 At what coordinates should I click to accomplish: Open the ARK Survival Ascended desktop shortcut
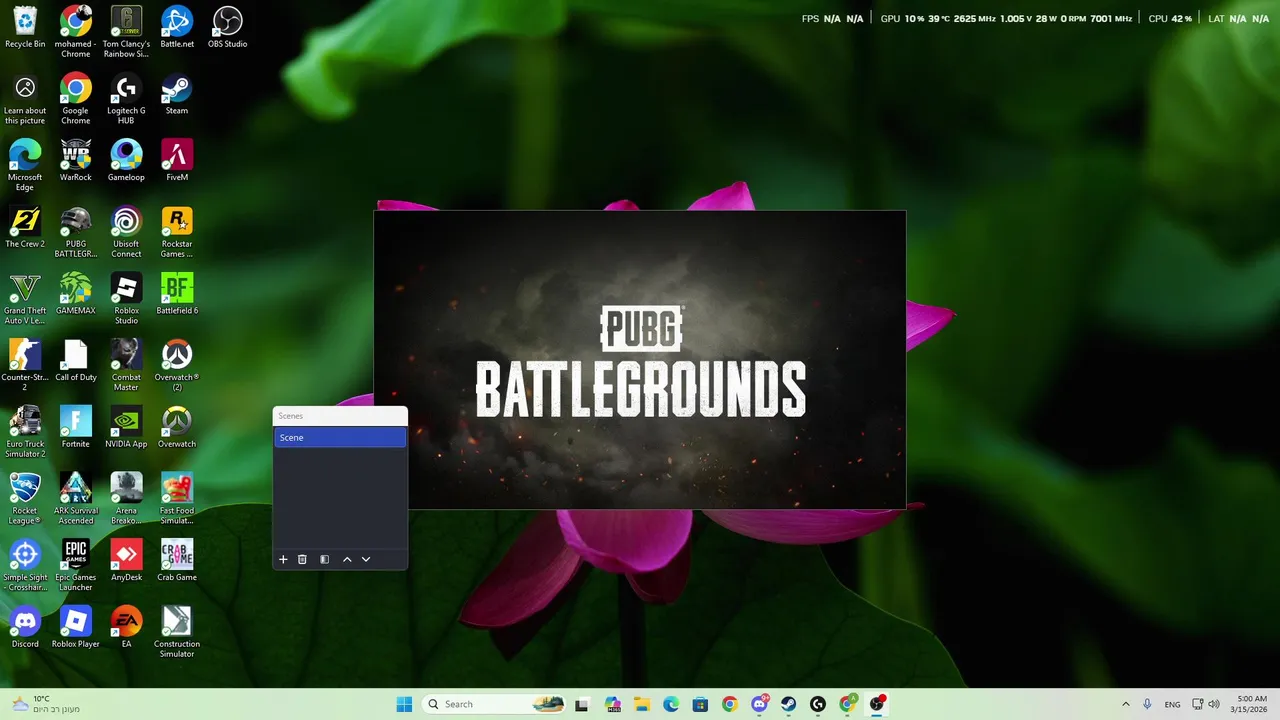75,498
